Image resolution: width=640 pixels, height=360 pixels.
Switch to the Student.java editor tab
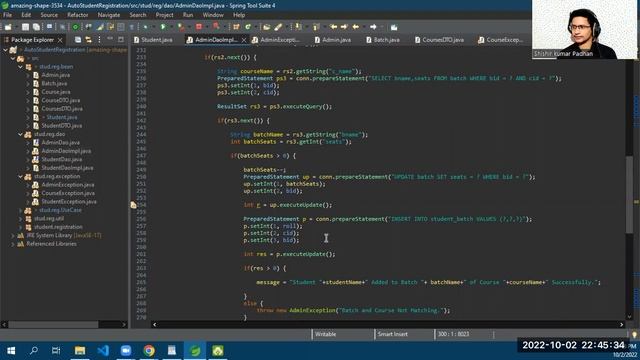click(x=153, y=40)
